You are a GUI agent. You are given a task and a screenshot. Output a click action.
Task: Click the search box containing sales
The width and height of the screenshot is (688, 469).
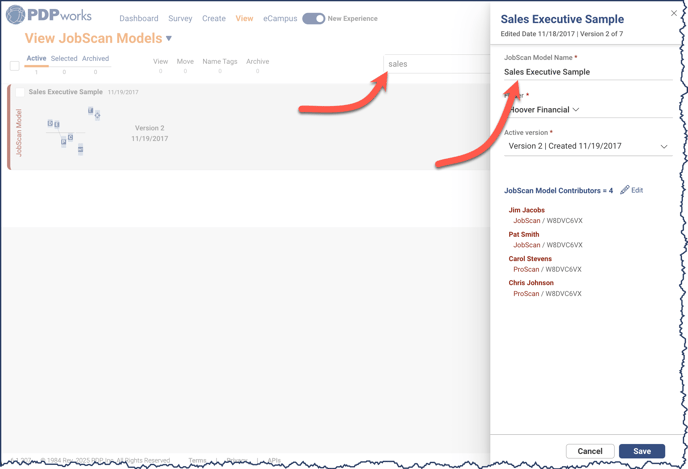coord(435,64)
